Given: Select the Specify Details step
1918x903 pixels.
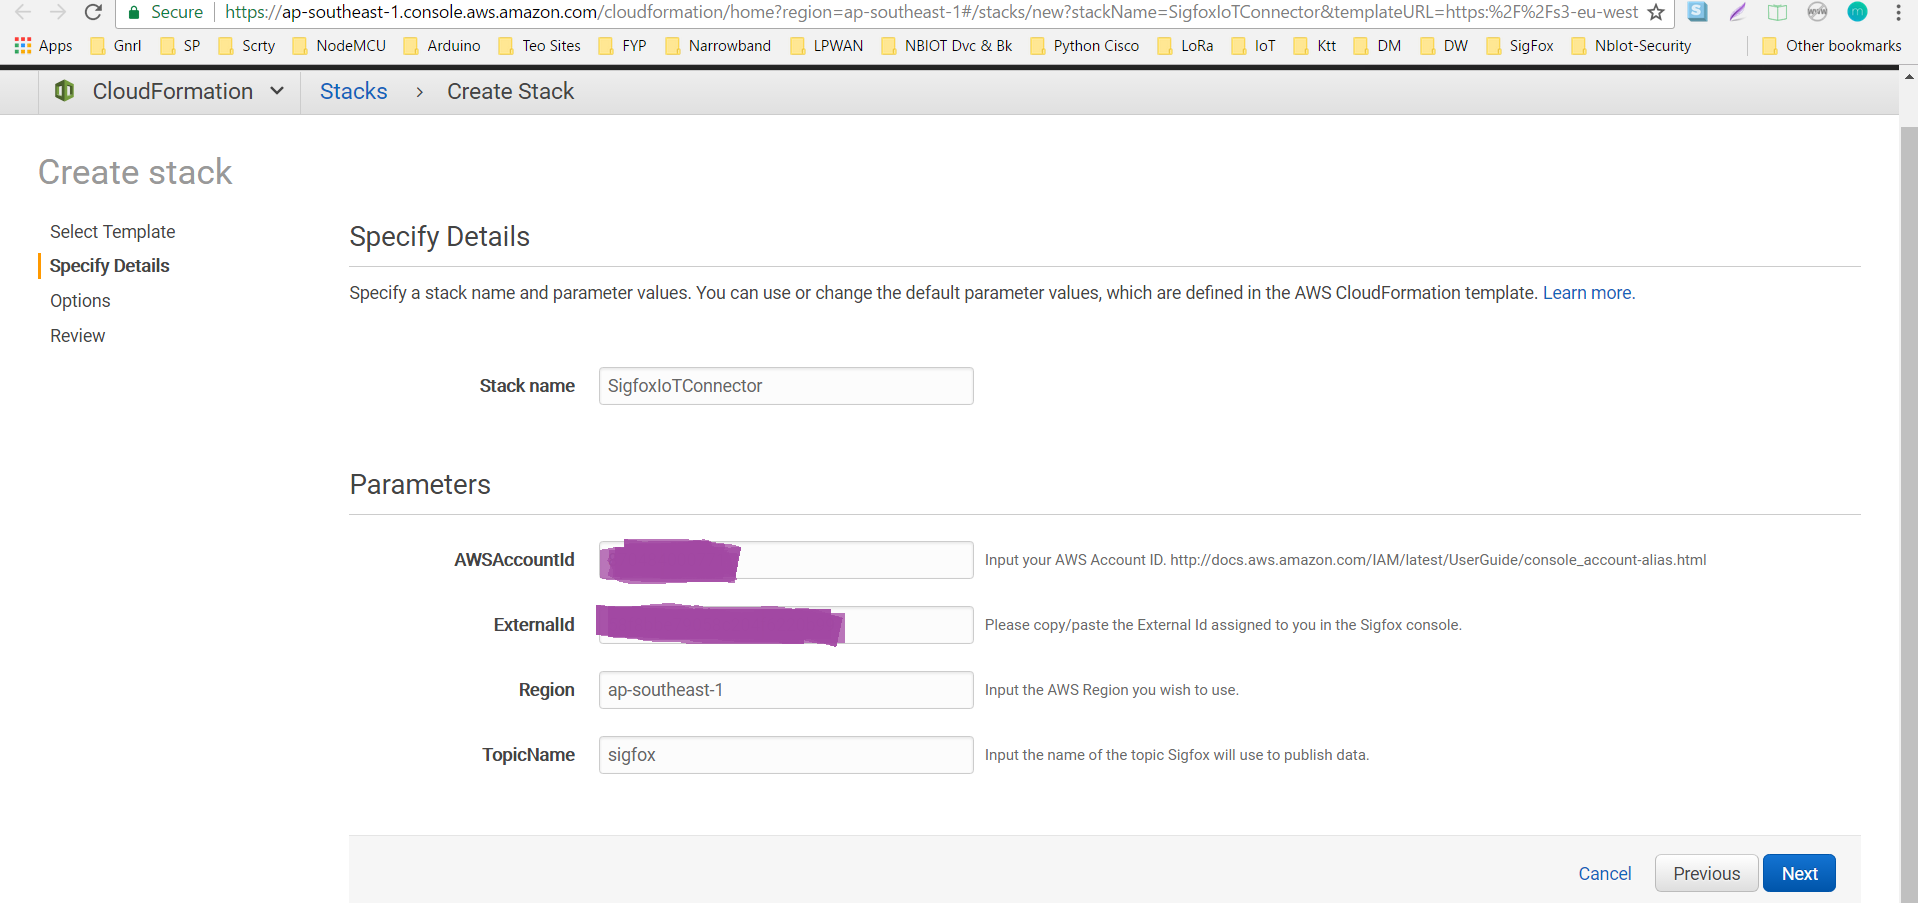Looking at the screenshot, I should coord(110,266).
